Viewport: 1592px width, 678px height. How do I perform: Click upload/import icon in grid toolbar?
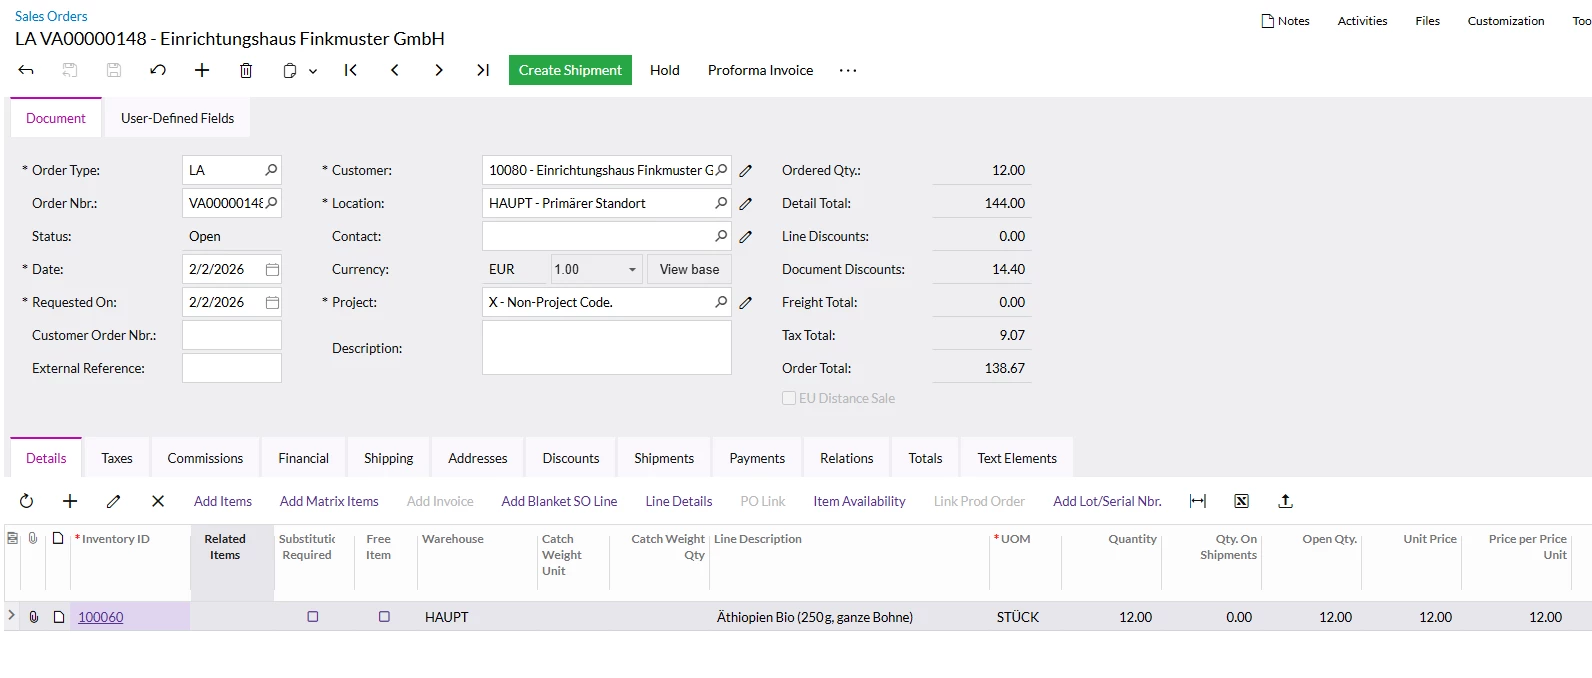[x=1286, y=501]
